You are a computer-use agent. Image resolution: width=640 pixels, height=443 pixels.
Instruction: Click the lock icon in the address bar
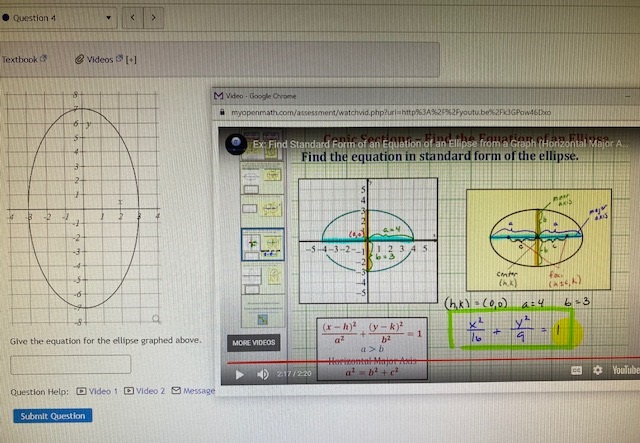tap(222, 112)
